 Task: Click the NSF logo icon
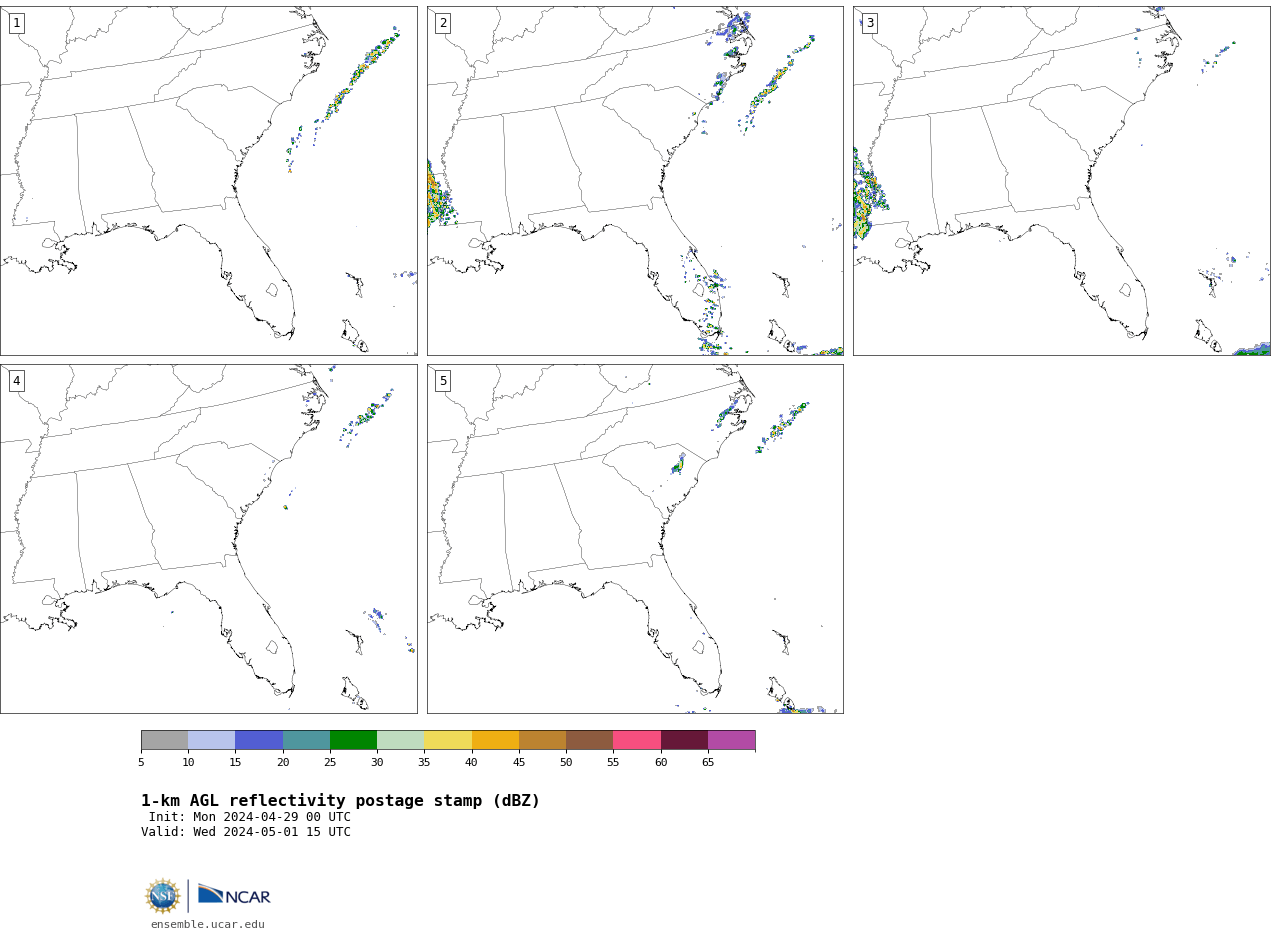click(163, 896)
